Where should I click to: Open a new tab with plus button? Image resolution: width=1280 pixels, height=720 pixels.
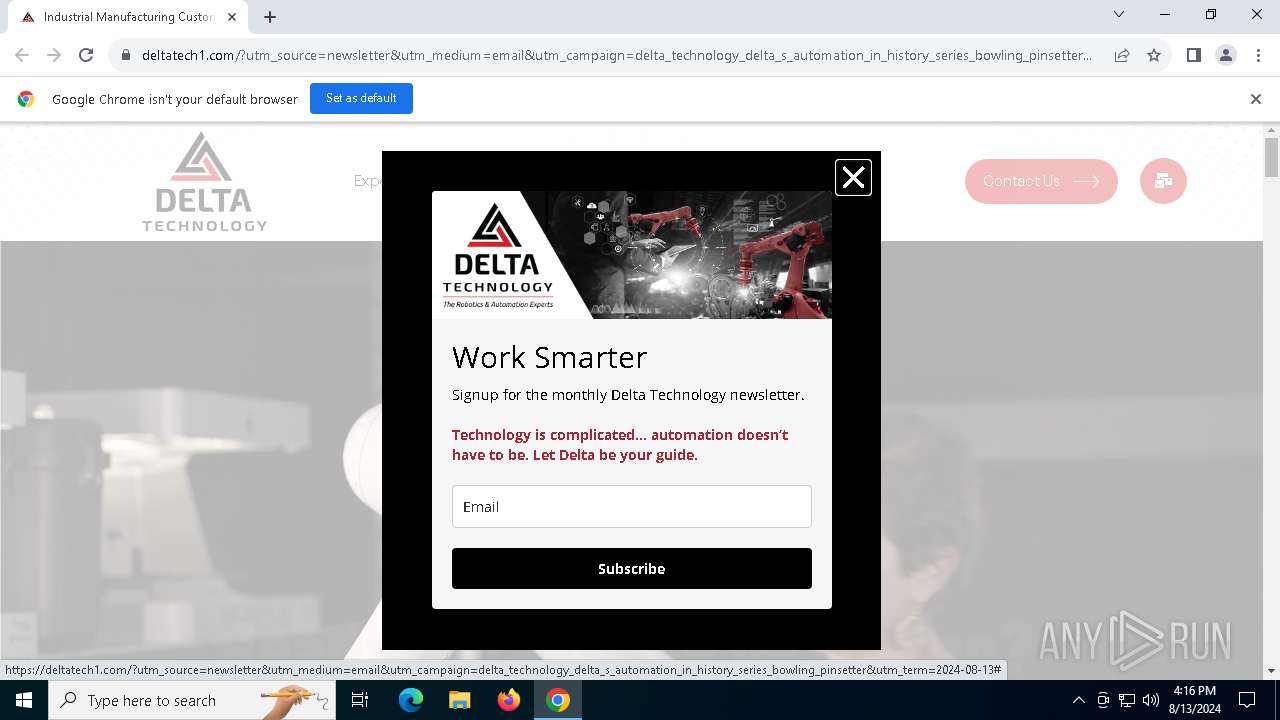pos(270,17)
